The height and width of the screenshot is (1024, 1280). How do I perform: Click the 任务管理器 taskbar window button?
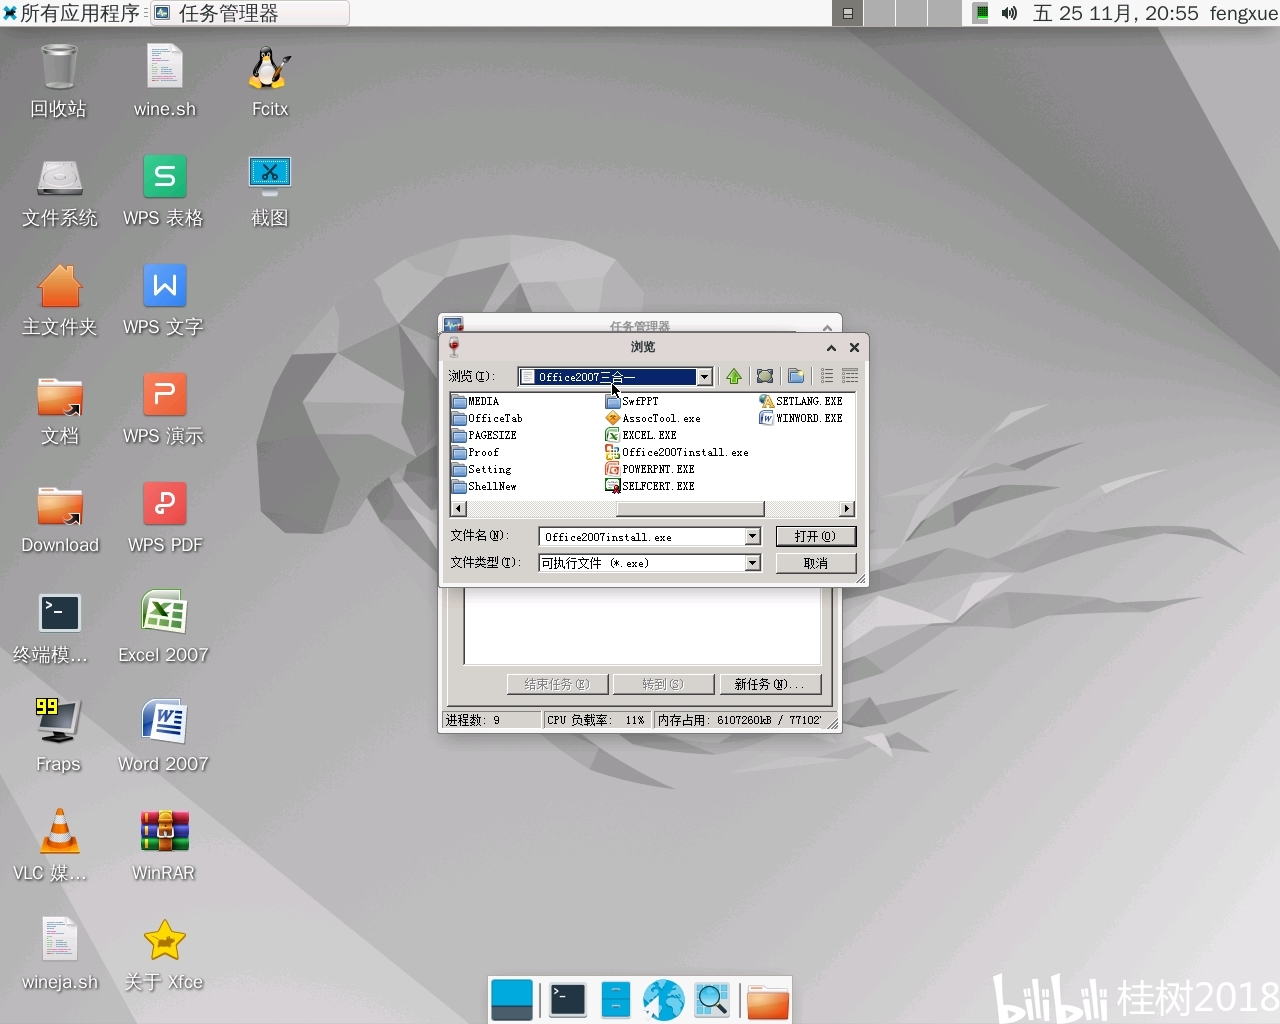(x=250, y=13)
